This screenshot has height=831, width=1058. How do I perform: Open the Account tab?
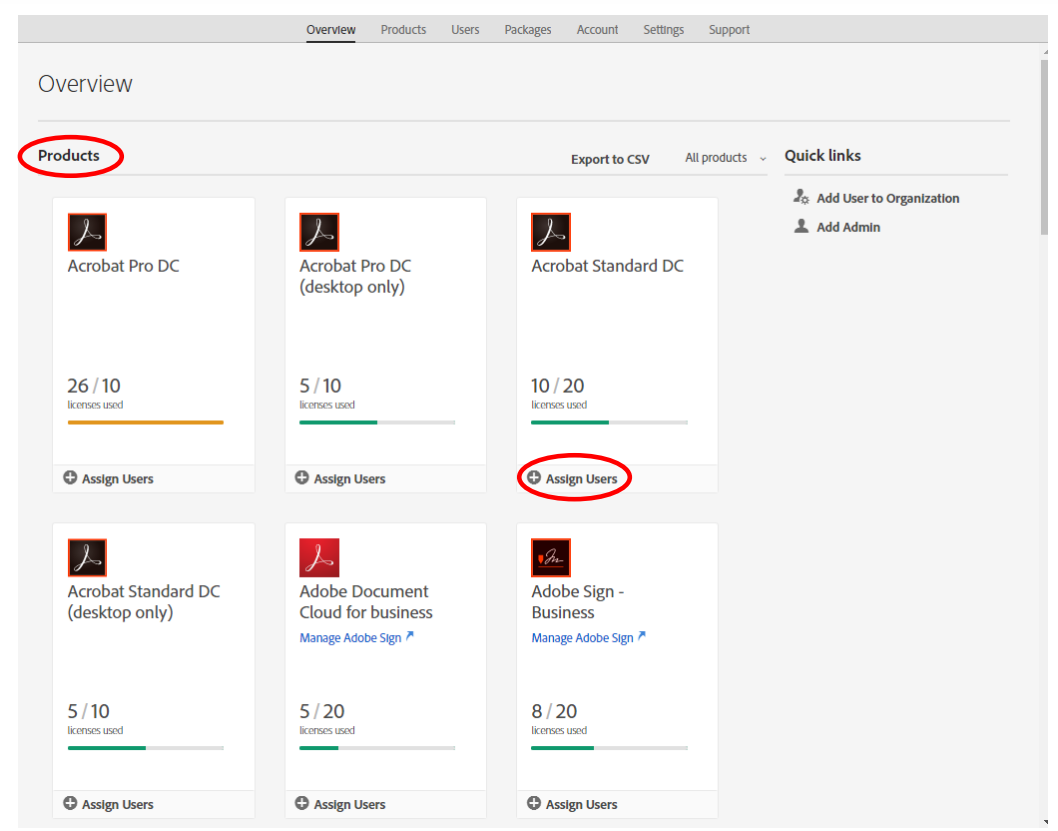[x=597, y=30]
